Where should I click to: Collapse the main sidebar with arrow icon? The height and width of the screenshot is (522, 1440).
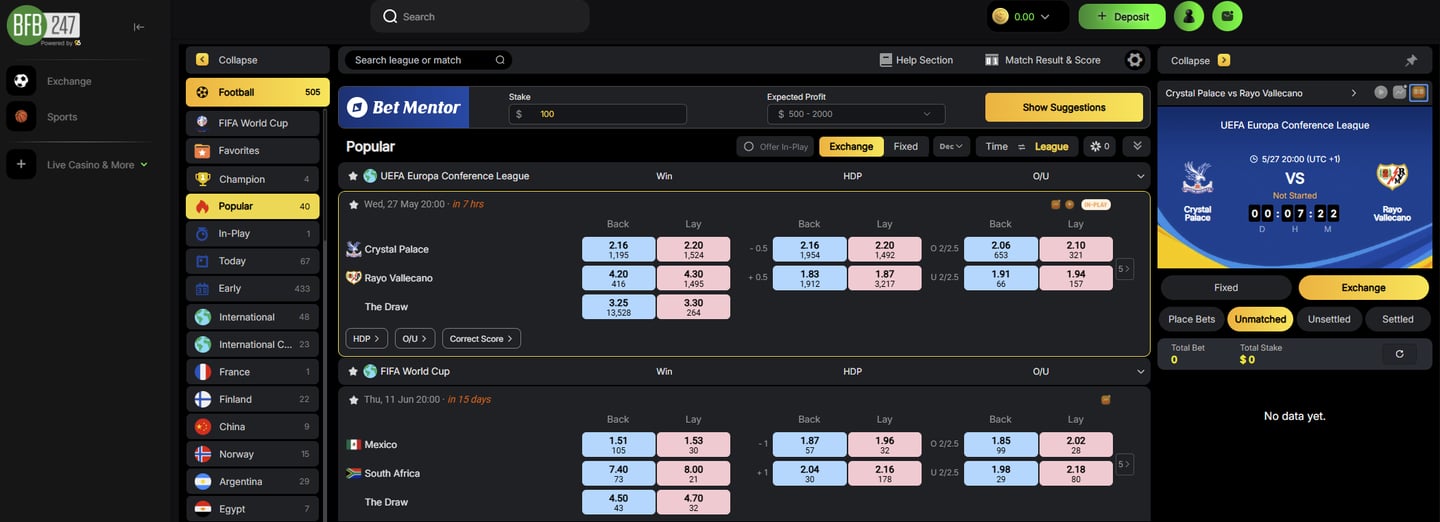[x=139, y=27]
